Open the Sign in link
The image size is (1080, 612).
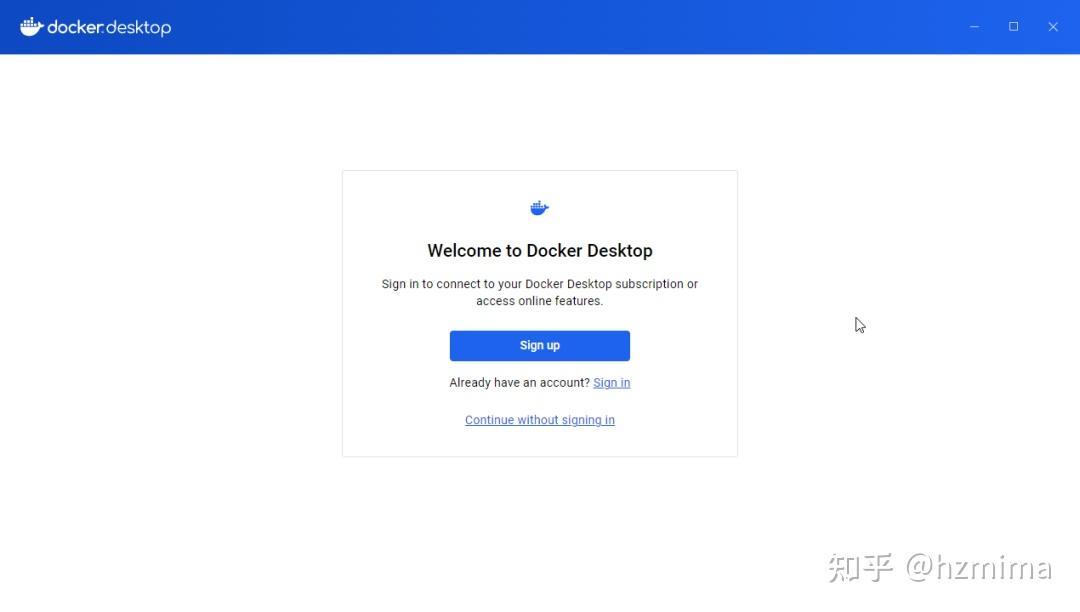coord(612,383)
